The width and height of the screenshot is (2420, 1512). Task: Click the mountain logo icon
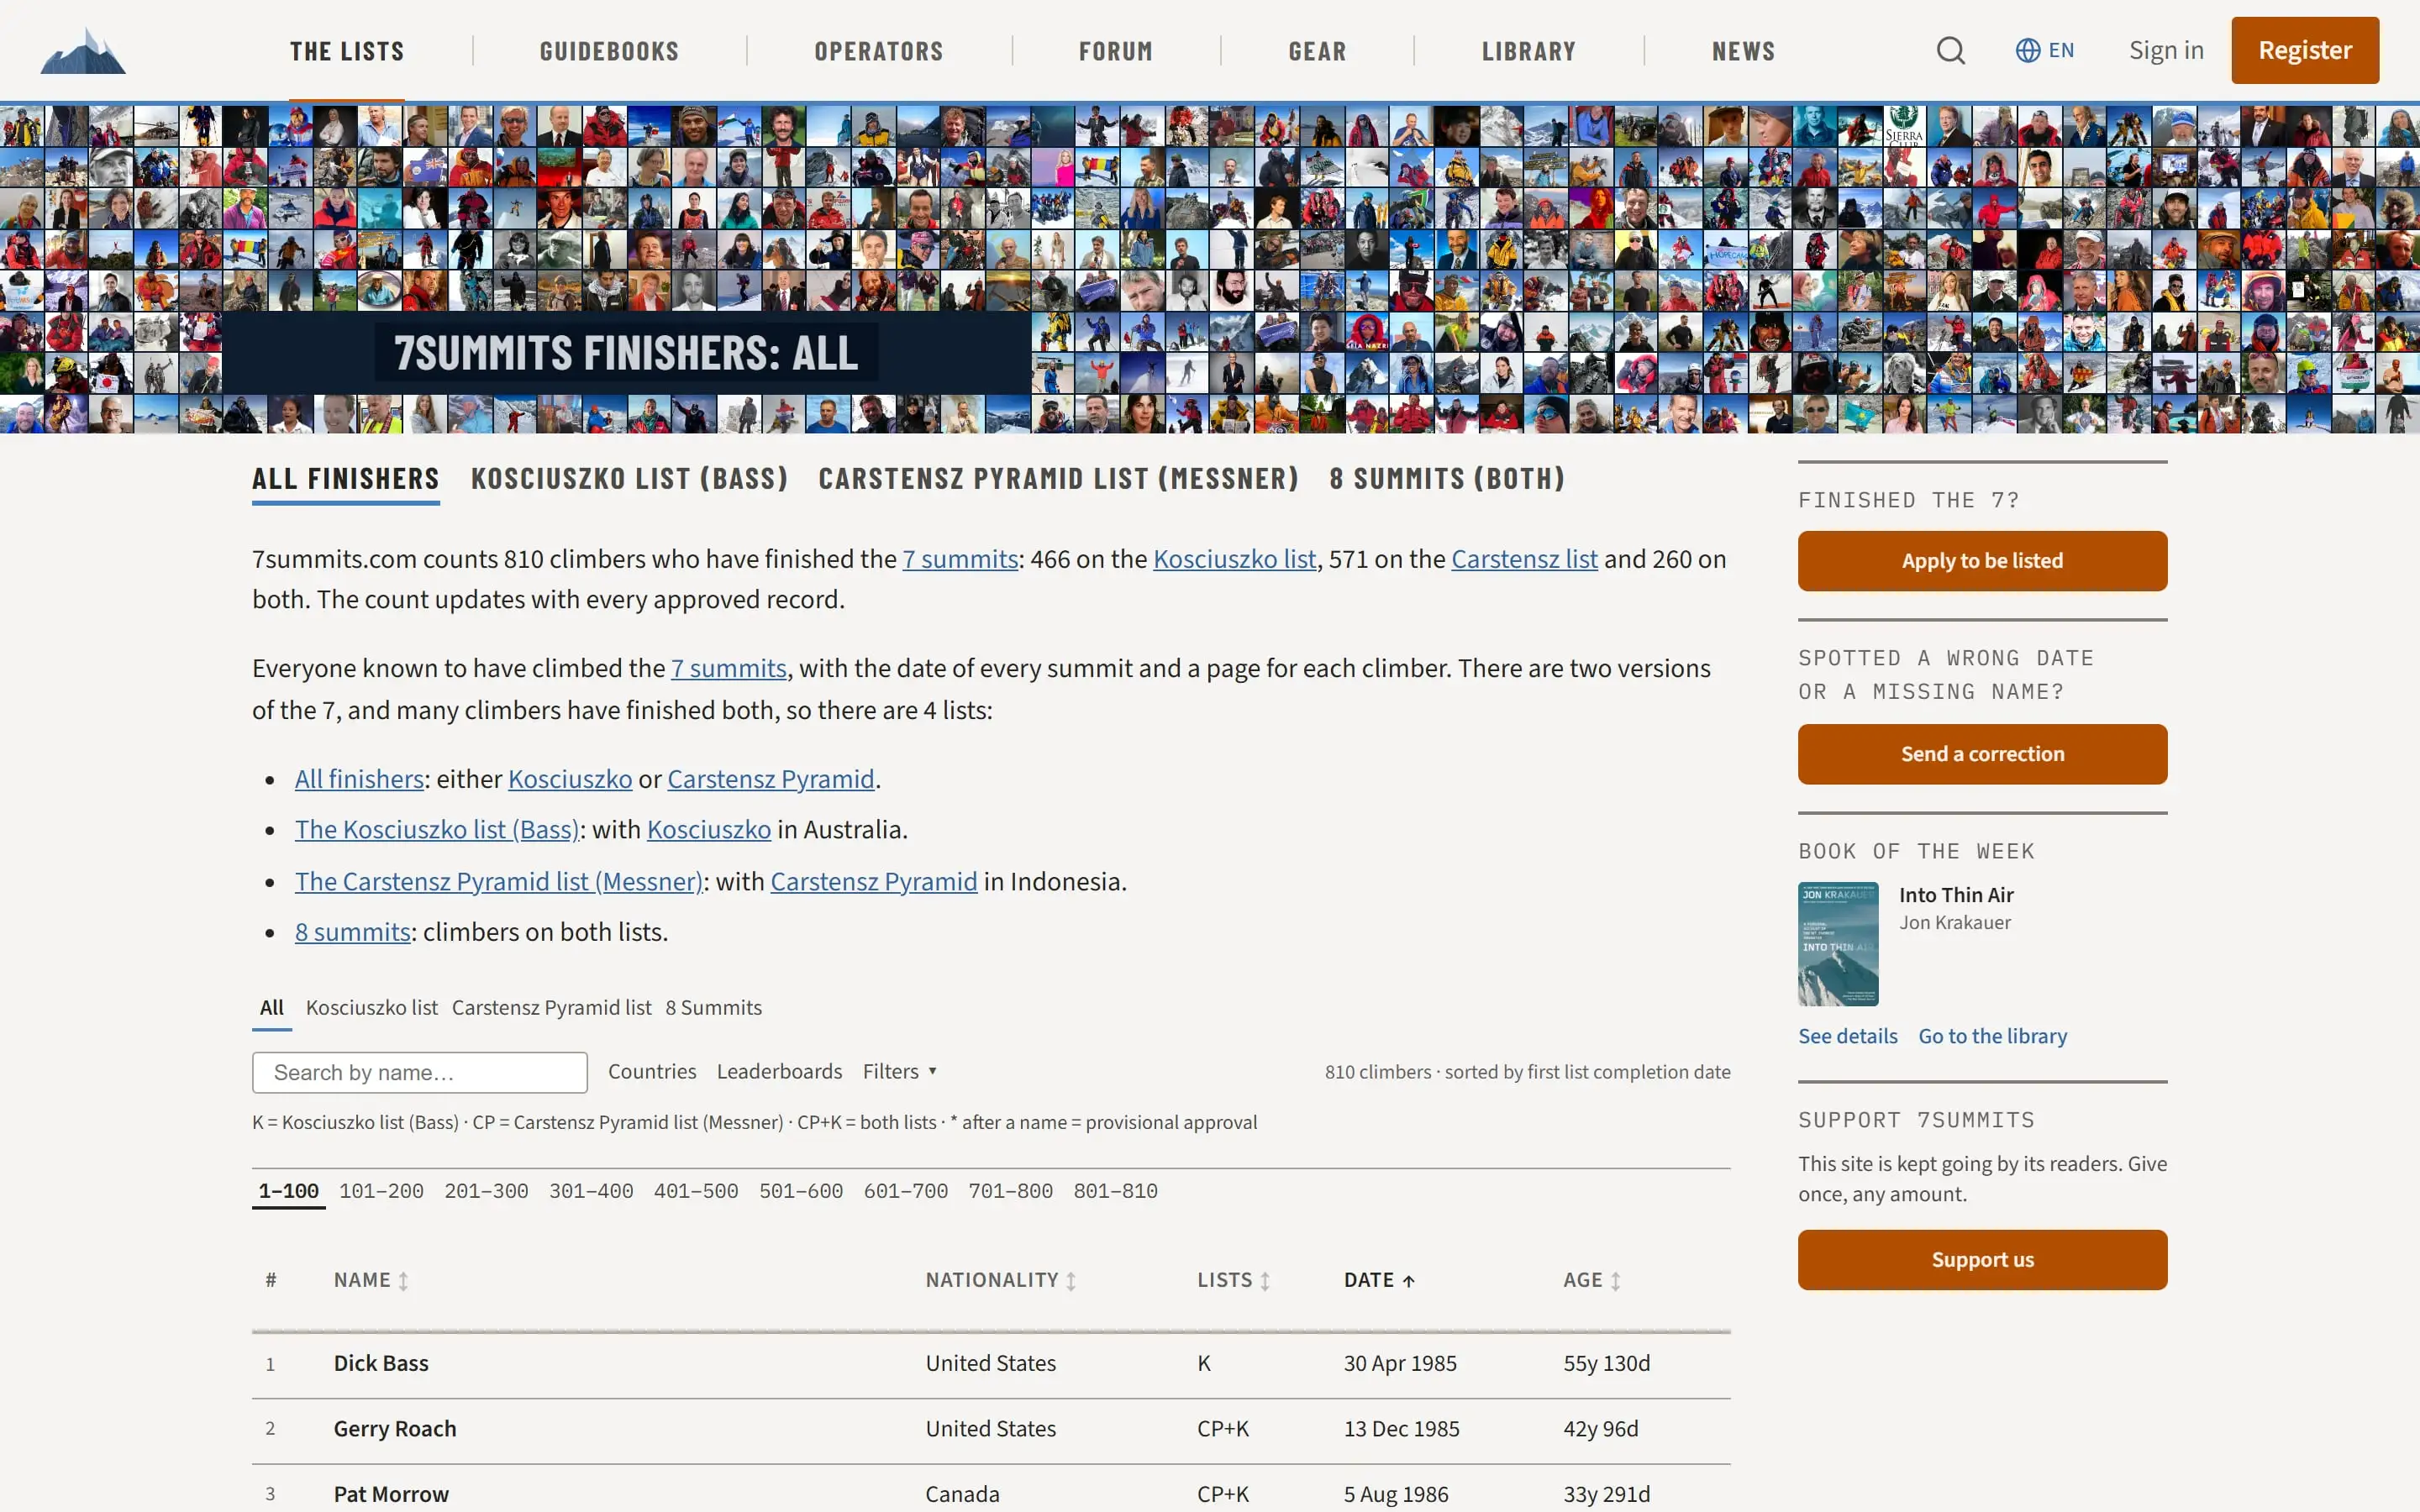[83, 50]
